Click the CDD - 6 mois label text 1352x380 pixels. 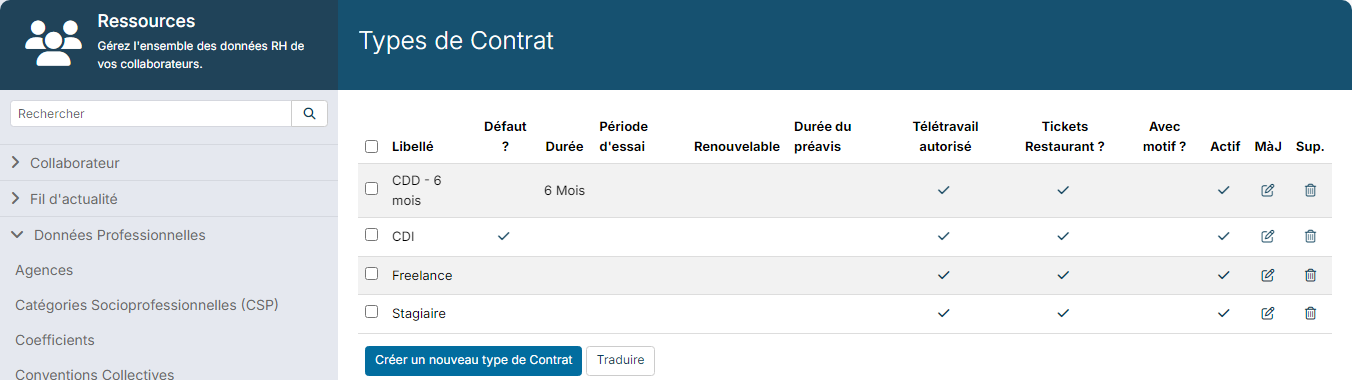[417, 190]
